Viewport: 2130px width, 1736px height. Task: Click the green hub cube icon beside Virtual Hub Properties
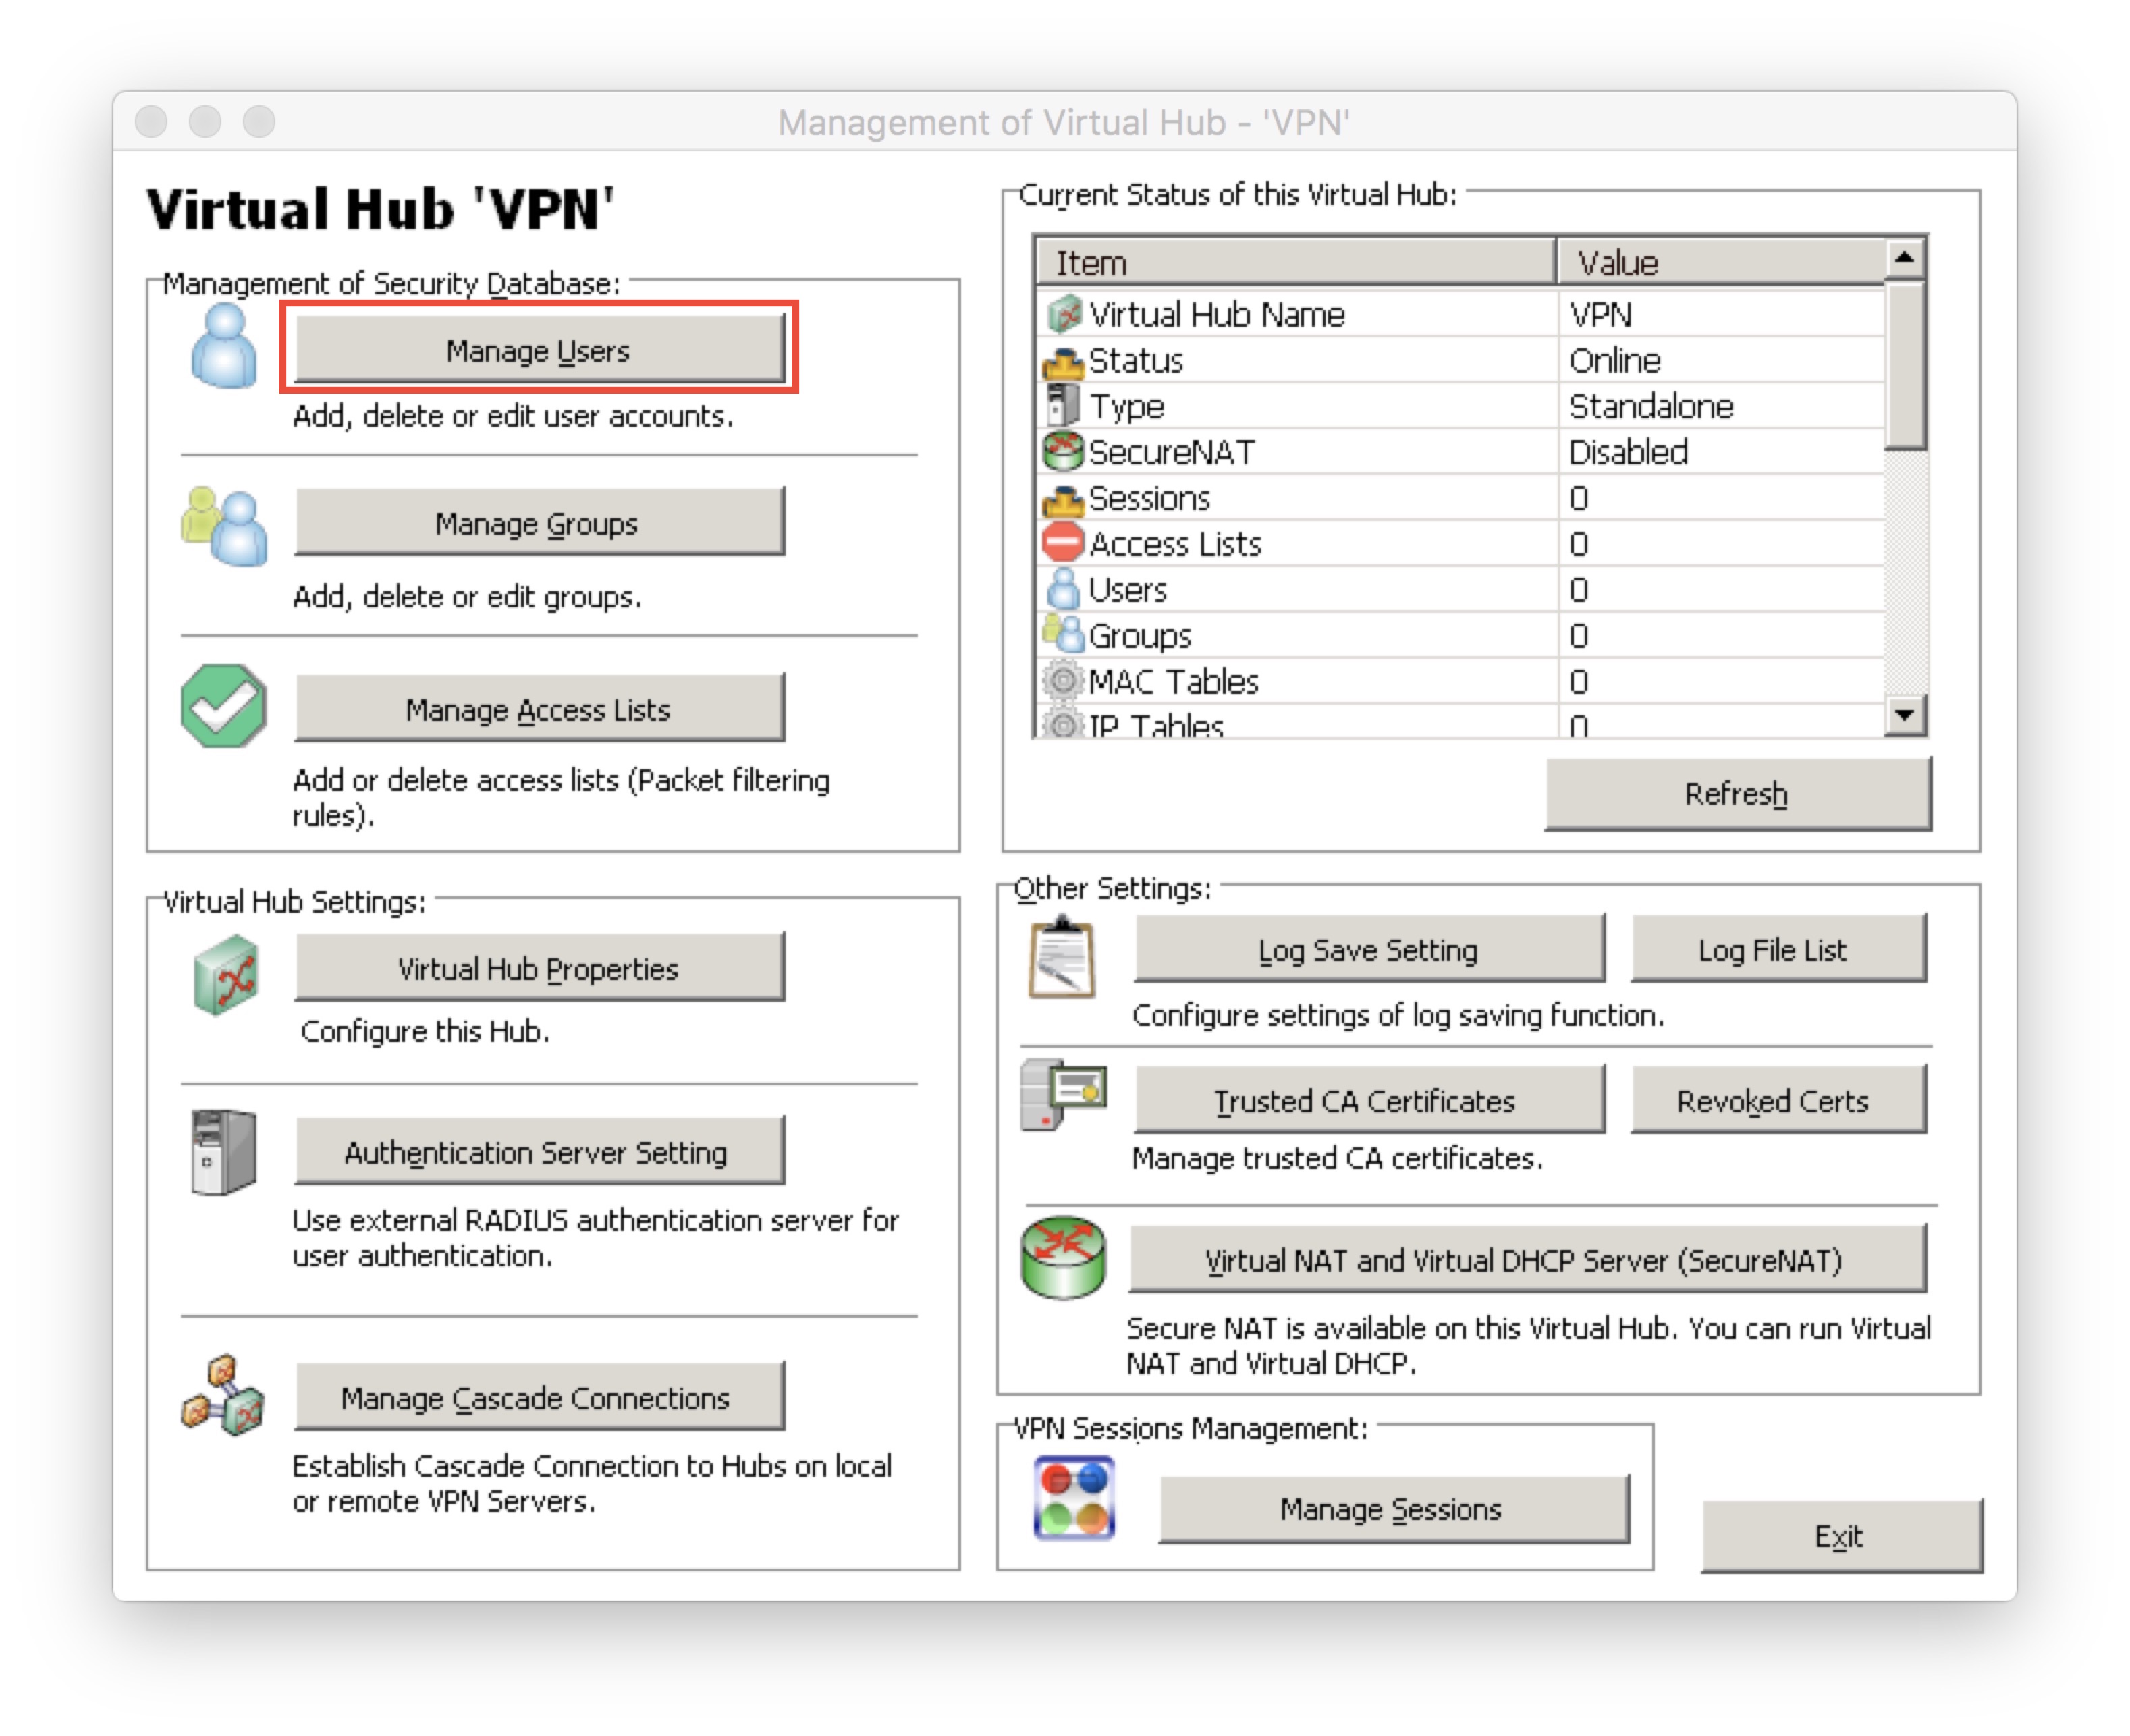[226, 974]
